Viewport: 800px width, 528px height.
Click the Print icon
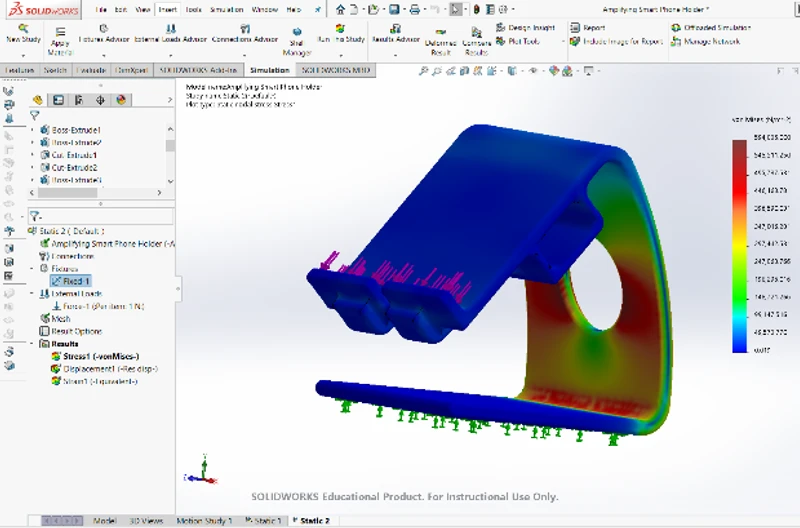[415, 9]
